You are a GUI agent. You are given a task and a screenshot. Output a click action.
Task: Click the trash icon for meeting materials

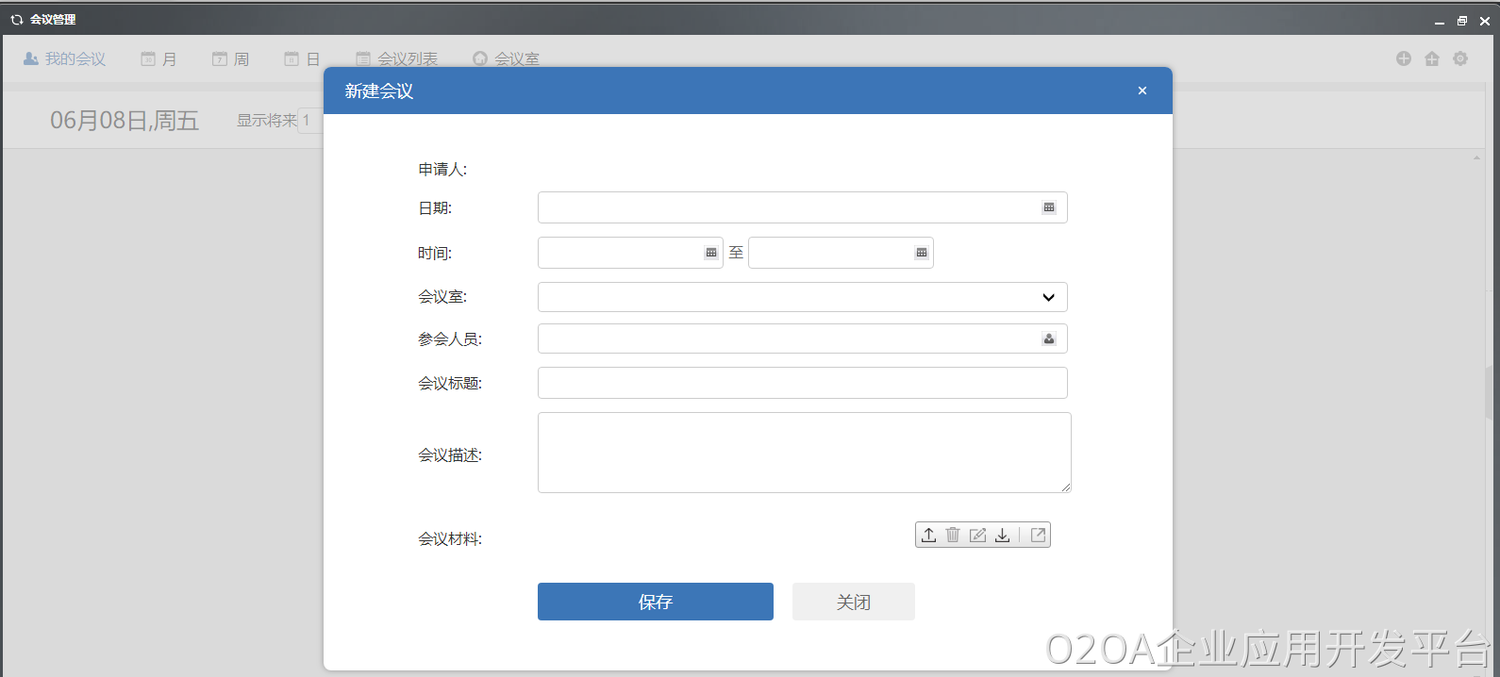pos(953,535)
